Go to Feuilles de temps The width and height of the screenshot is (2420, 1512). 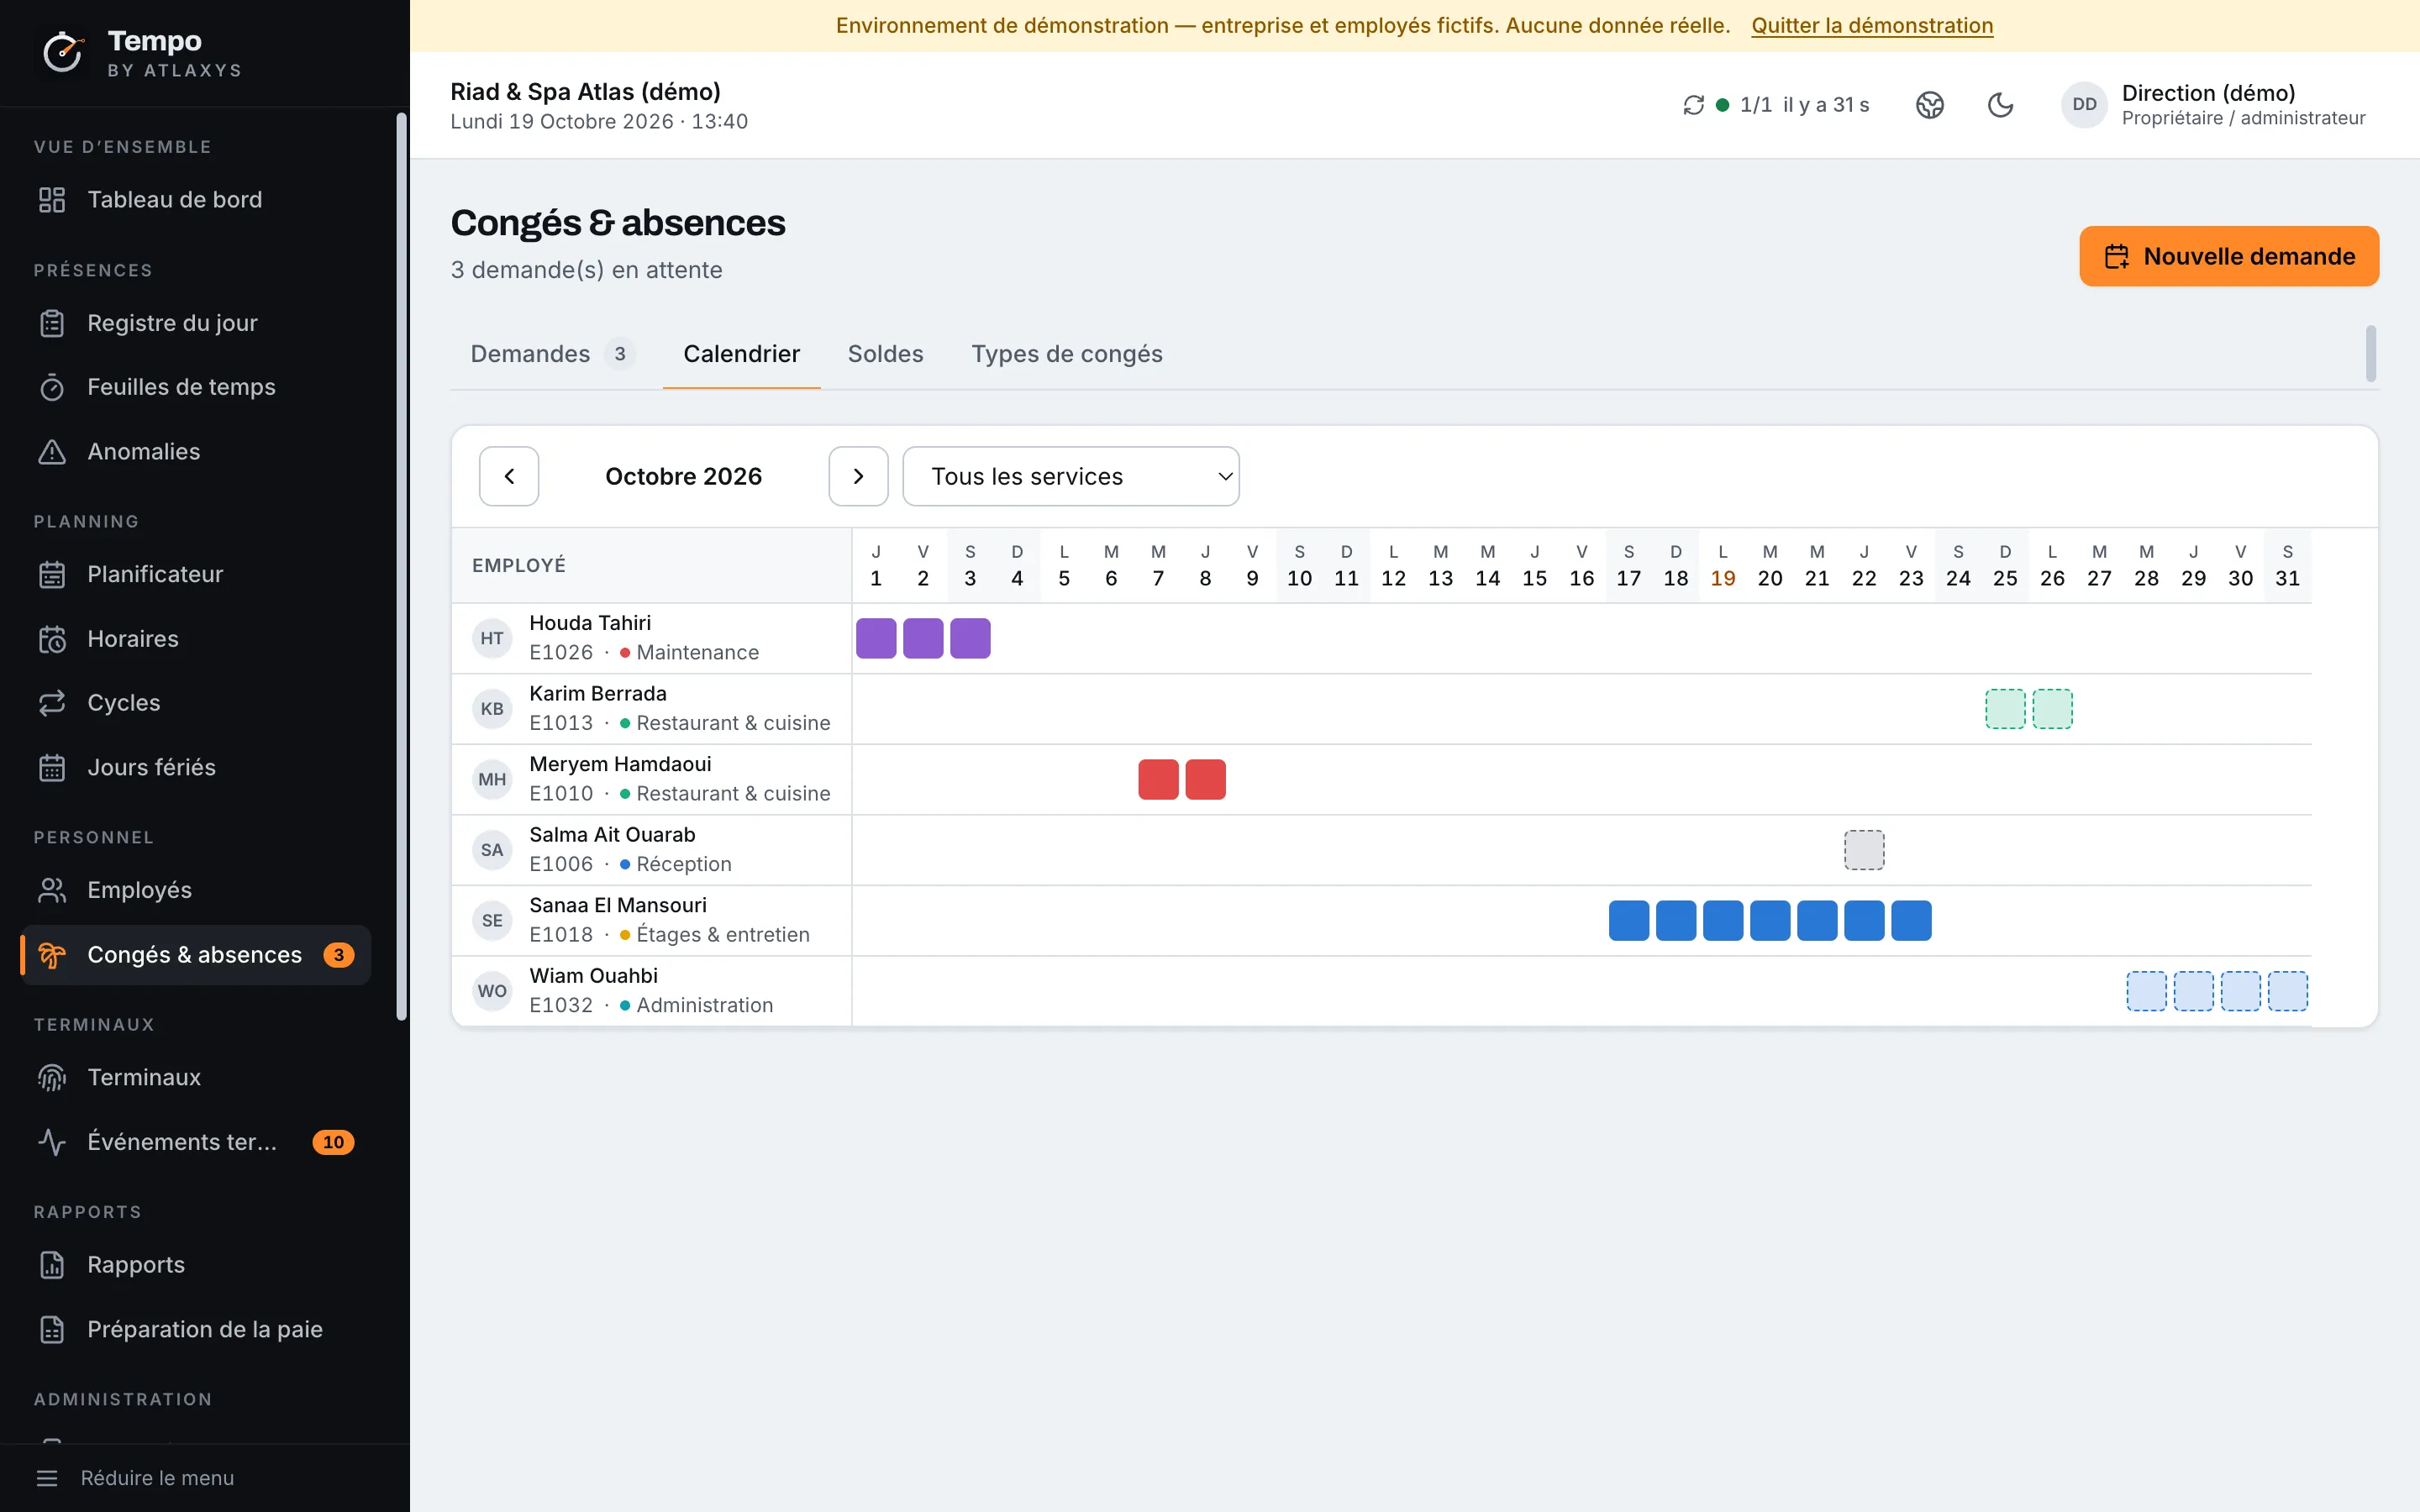196,387
